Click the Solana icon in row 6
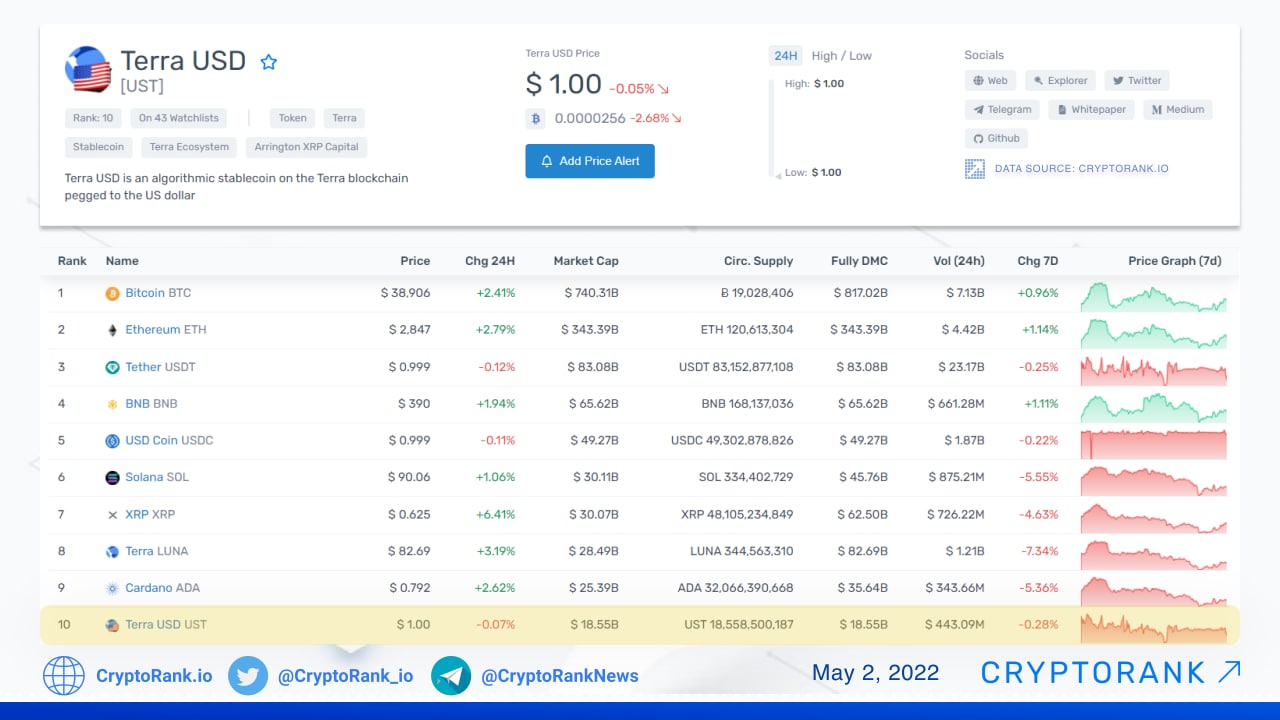The width and height of the screenshot is (1280, 720). click(x=112, y=478)
